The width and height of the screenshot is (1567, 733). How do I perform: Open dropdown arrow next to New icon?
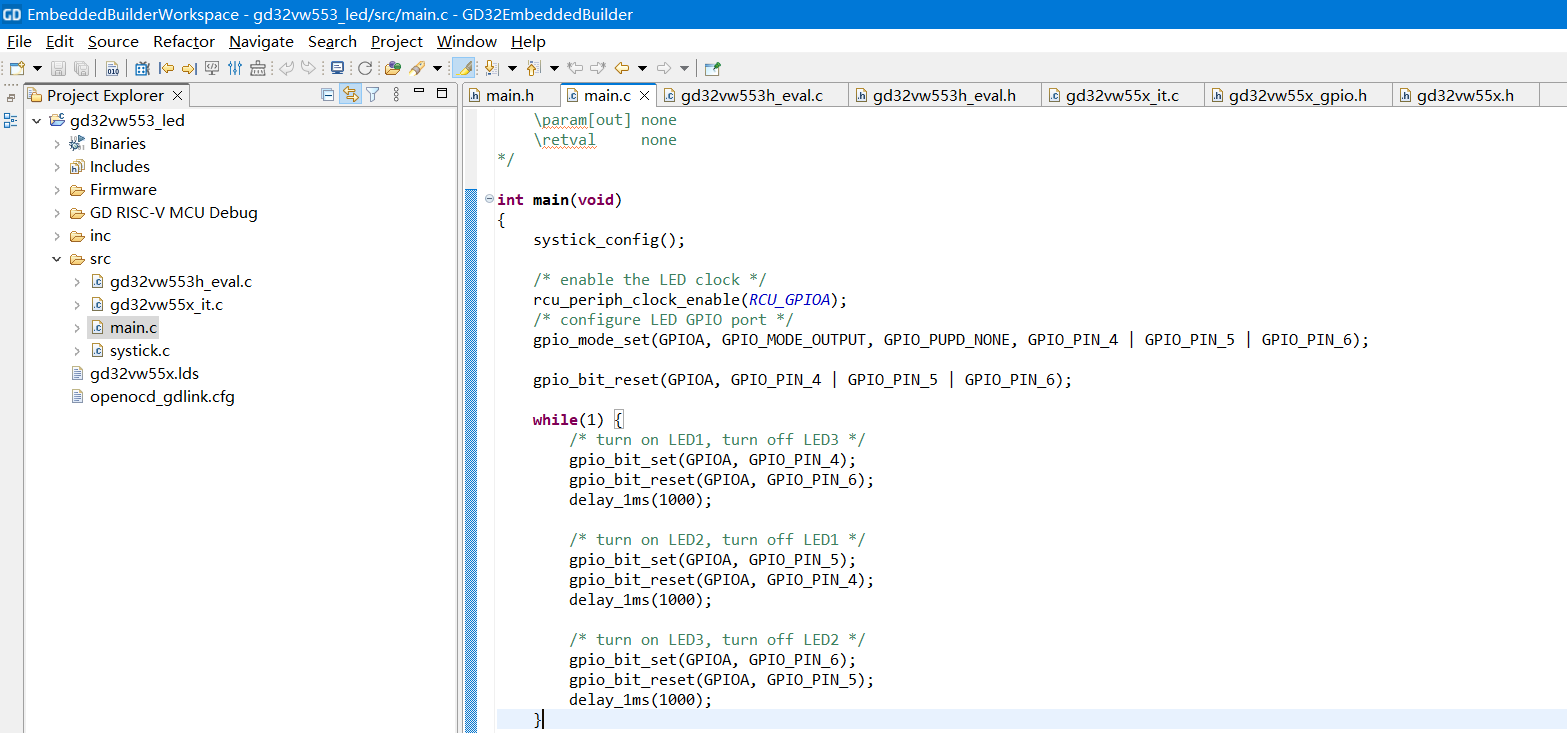37,68
